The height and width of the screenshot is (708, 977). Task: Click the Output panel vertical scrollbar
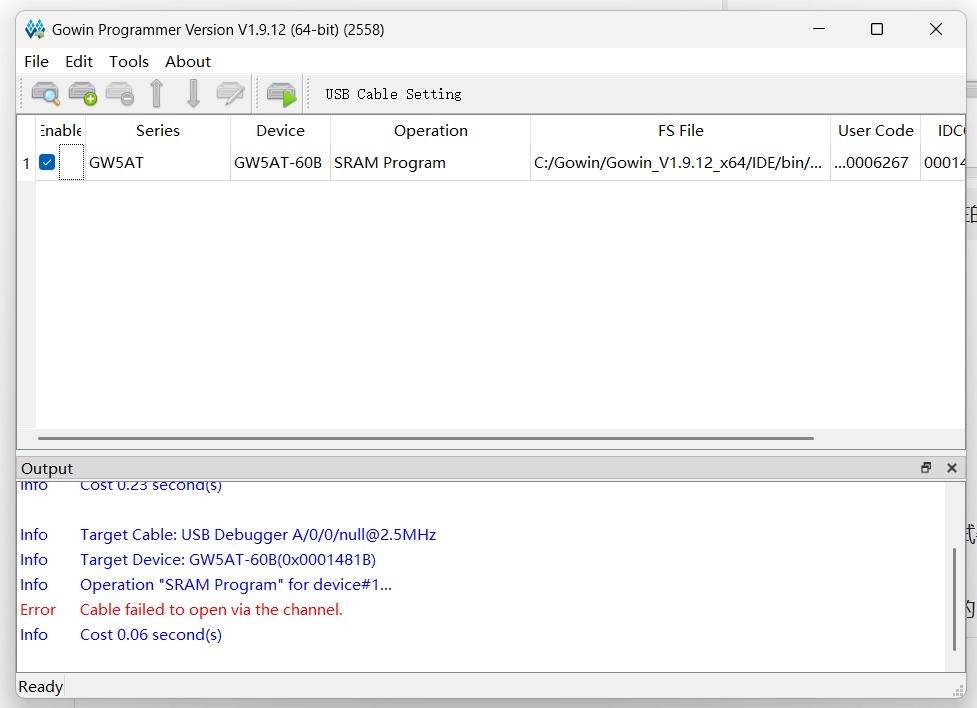coord(954,599)
